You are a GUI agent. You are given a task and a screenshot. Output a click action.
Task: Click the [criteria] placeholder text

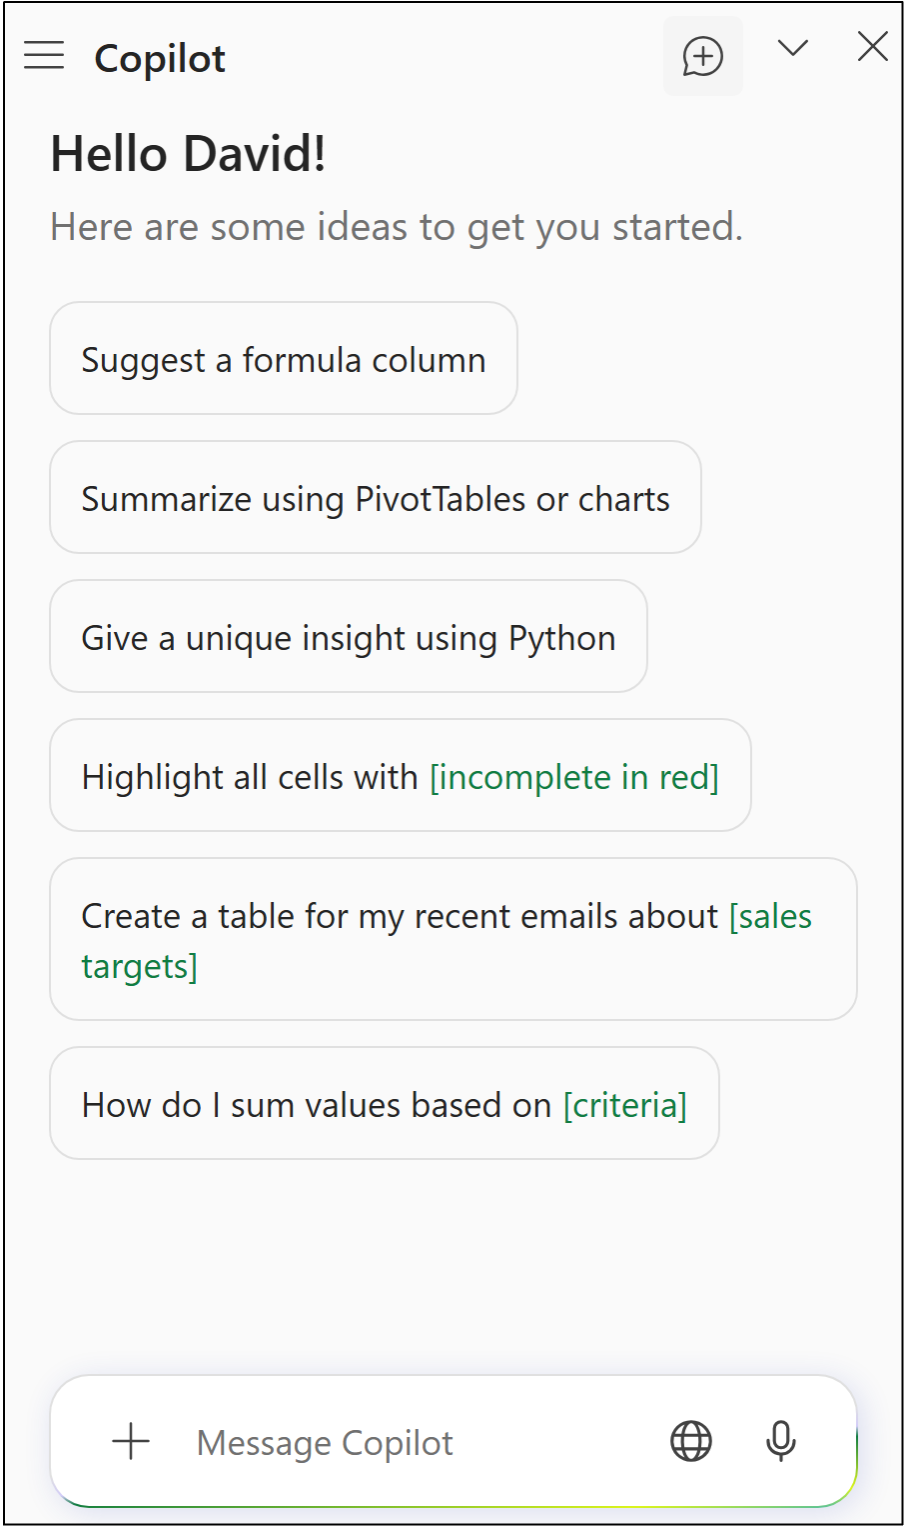[x=625, y=1105]
